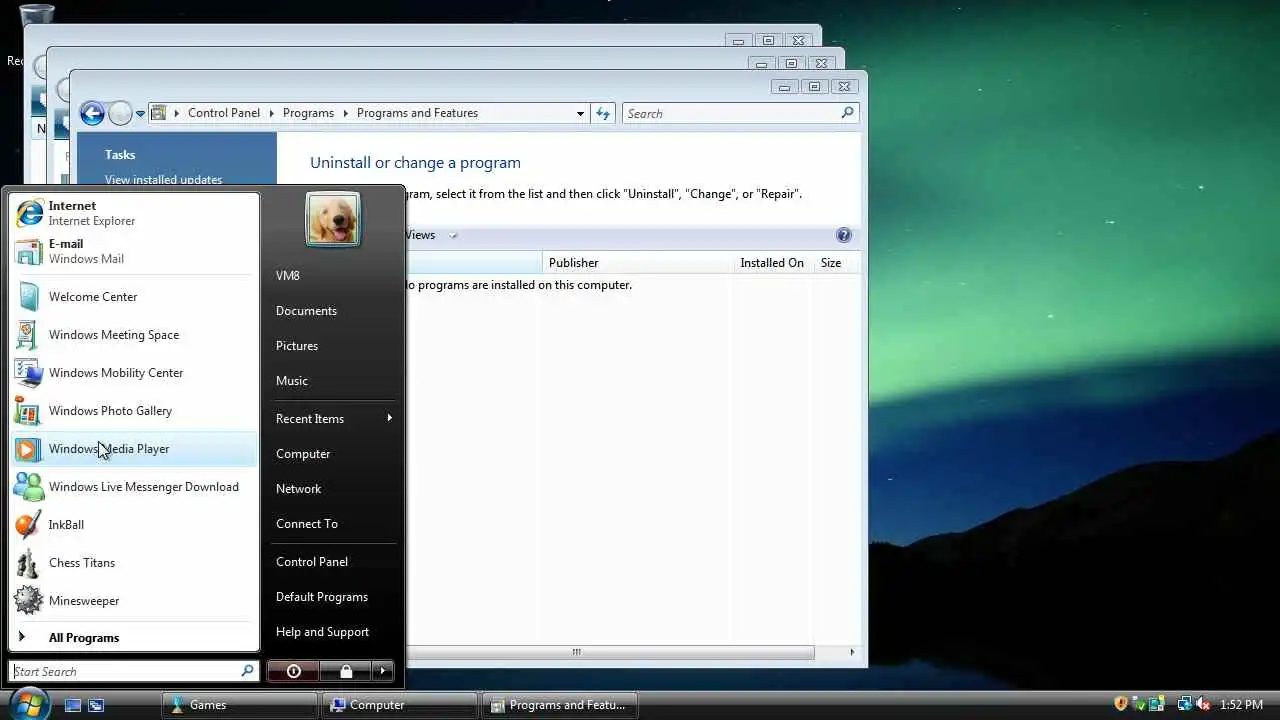Open Help and Support
This screenshot has height=720, width=1280.
coord(333,632)
